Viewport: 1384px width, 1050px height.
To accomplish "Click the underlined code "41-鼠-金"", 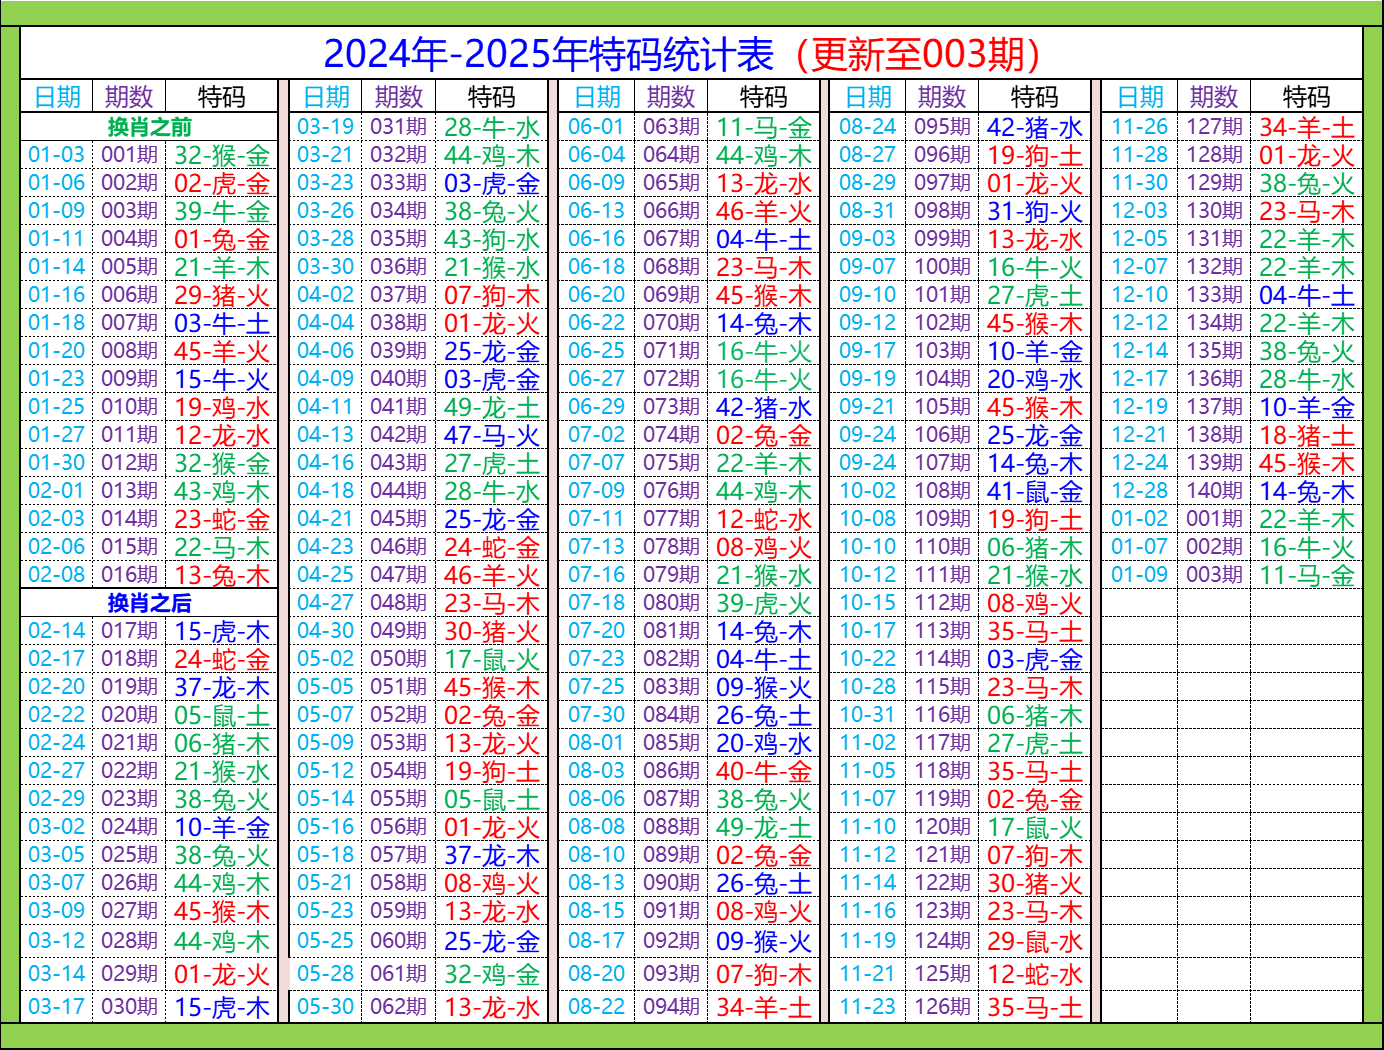I will [x=1034, y=491].
